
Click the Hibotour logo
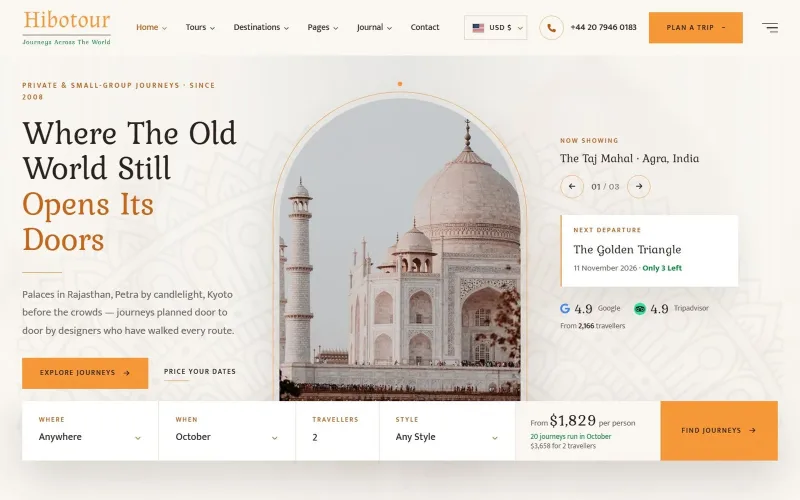point(66,28)
